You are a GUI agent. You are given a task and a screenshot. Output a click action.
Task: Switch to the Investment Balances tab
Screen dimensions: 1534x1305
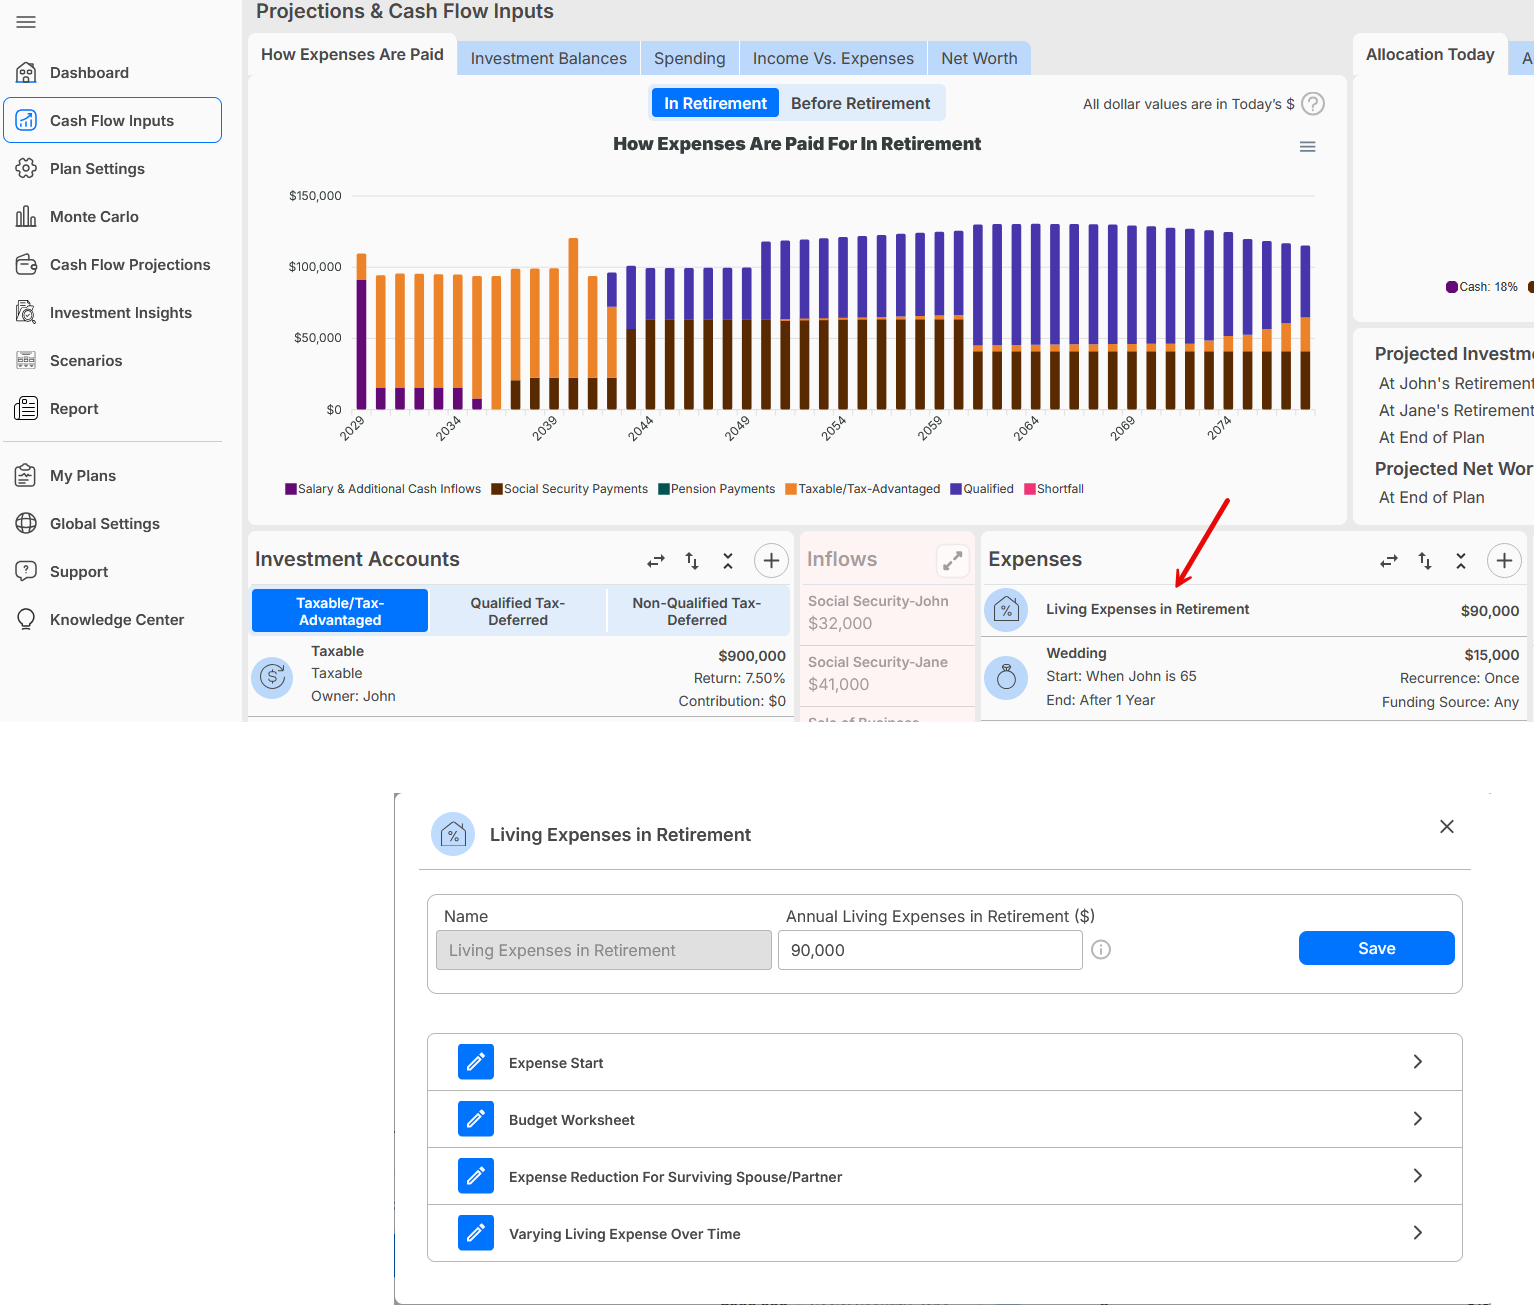[x=548, y=59]
